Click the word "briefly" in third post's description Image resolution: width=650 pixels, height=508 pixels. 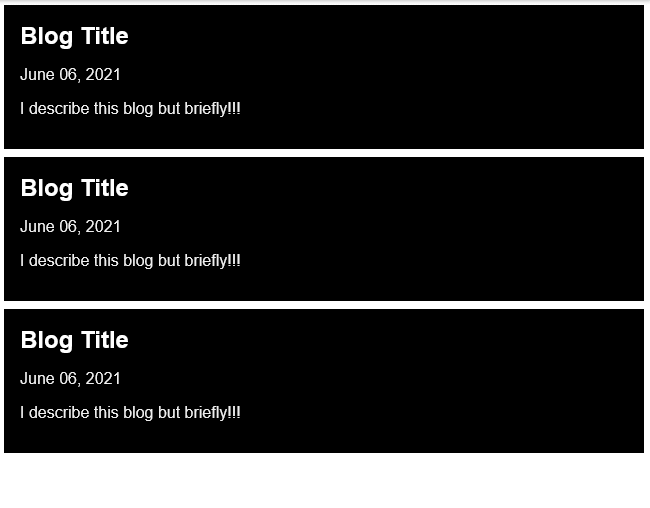point(206,413)
